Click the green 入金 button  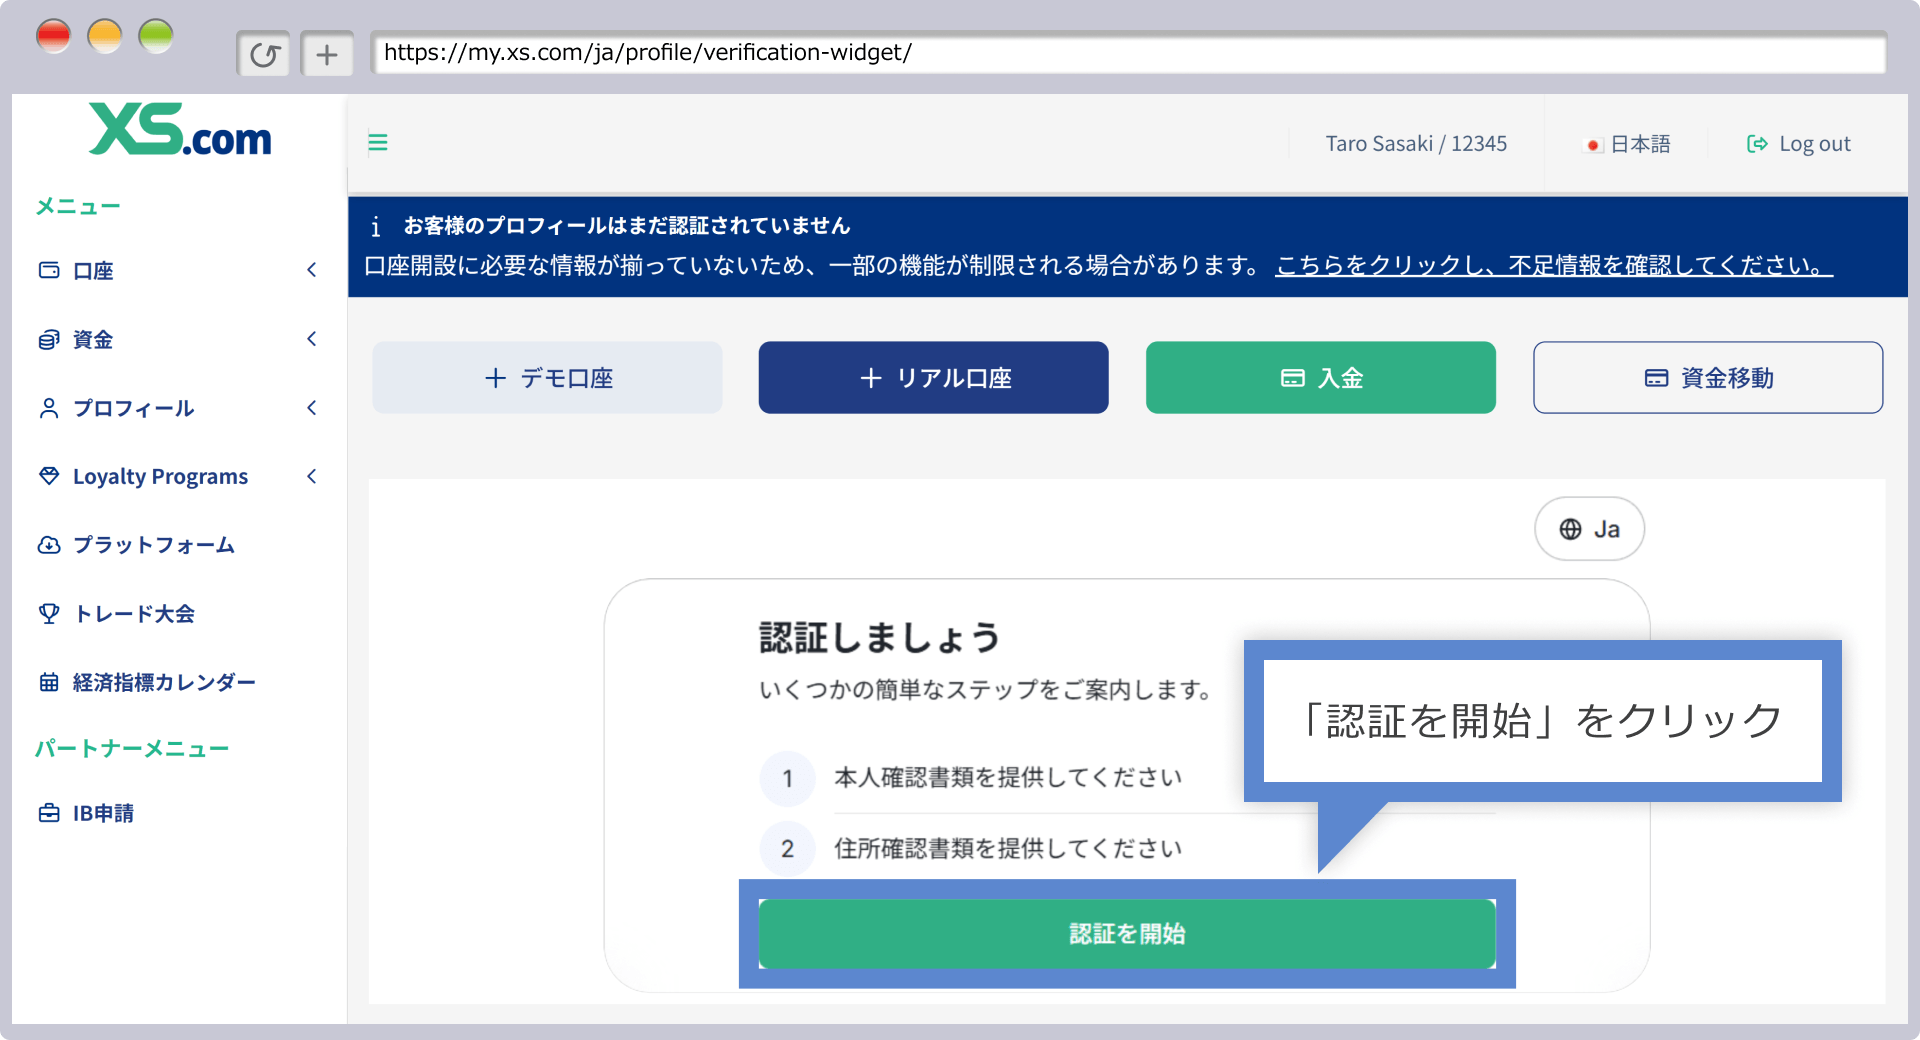(1320, 377)
